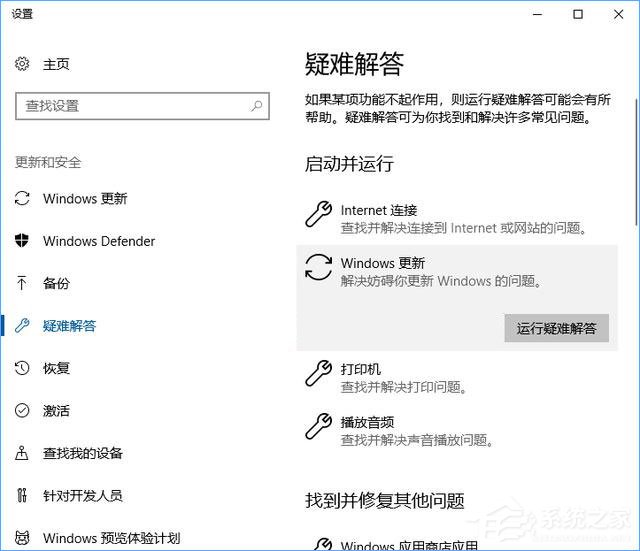This screenshot has height=551, width=640.
Task: Click the magnifier icon in search box
Action: coord(256,106)
